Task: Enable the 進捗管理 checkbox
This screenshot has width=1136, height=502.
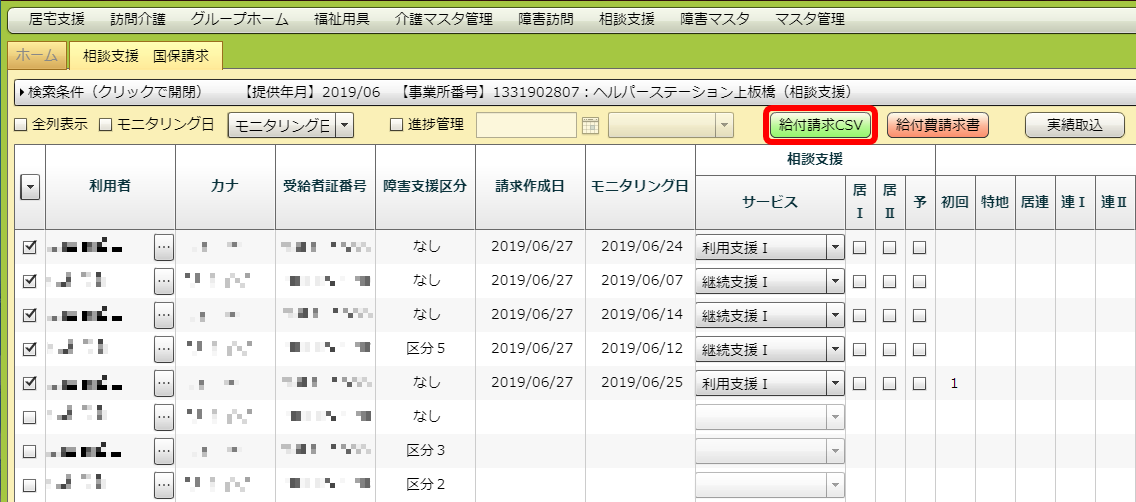Action: click(x=396, y=125)
